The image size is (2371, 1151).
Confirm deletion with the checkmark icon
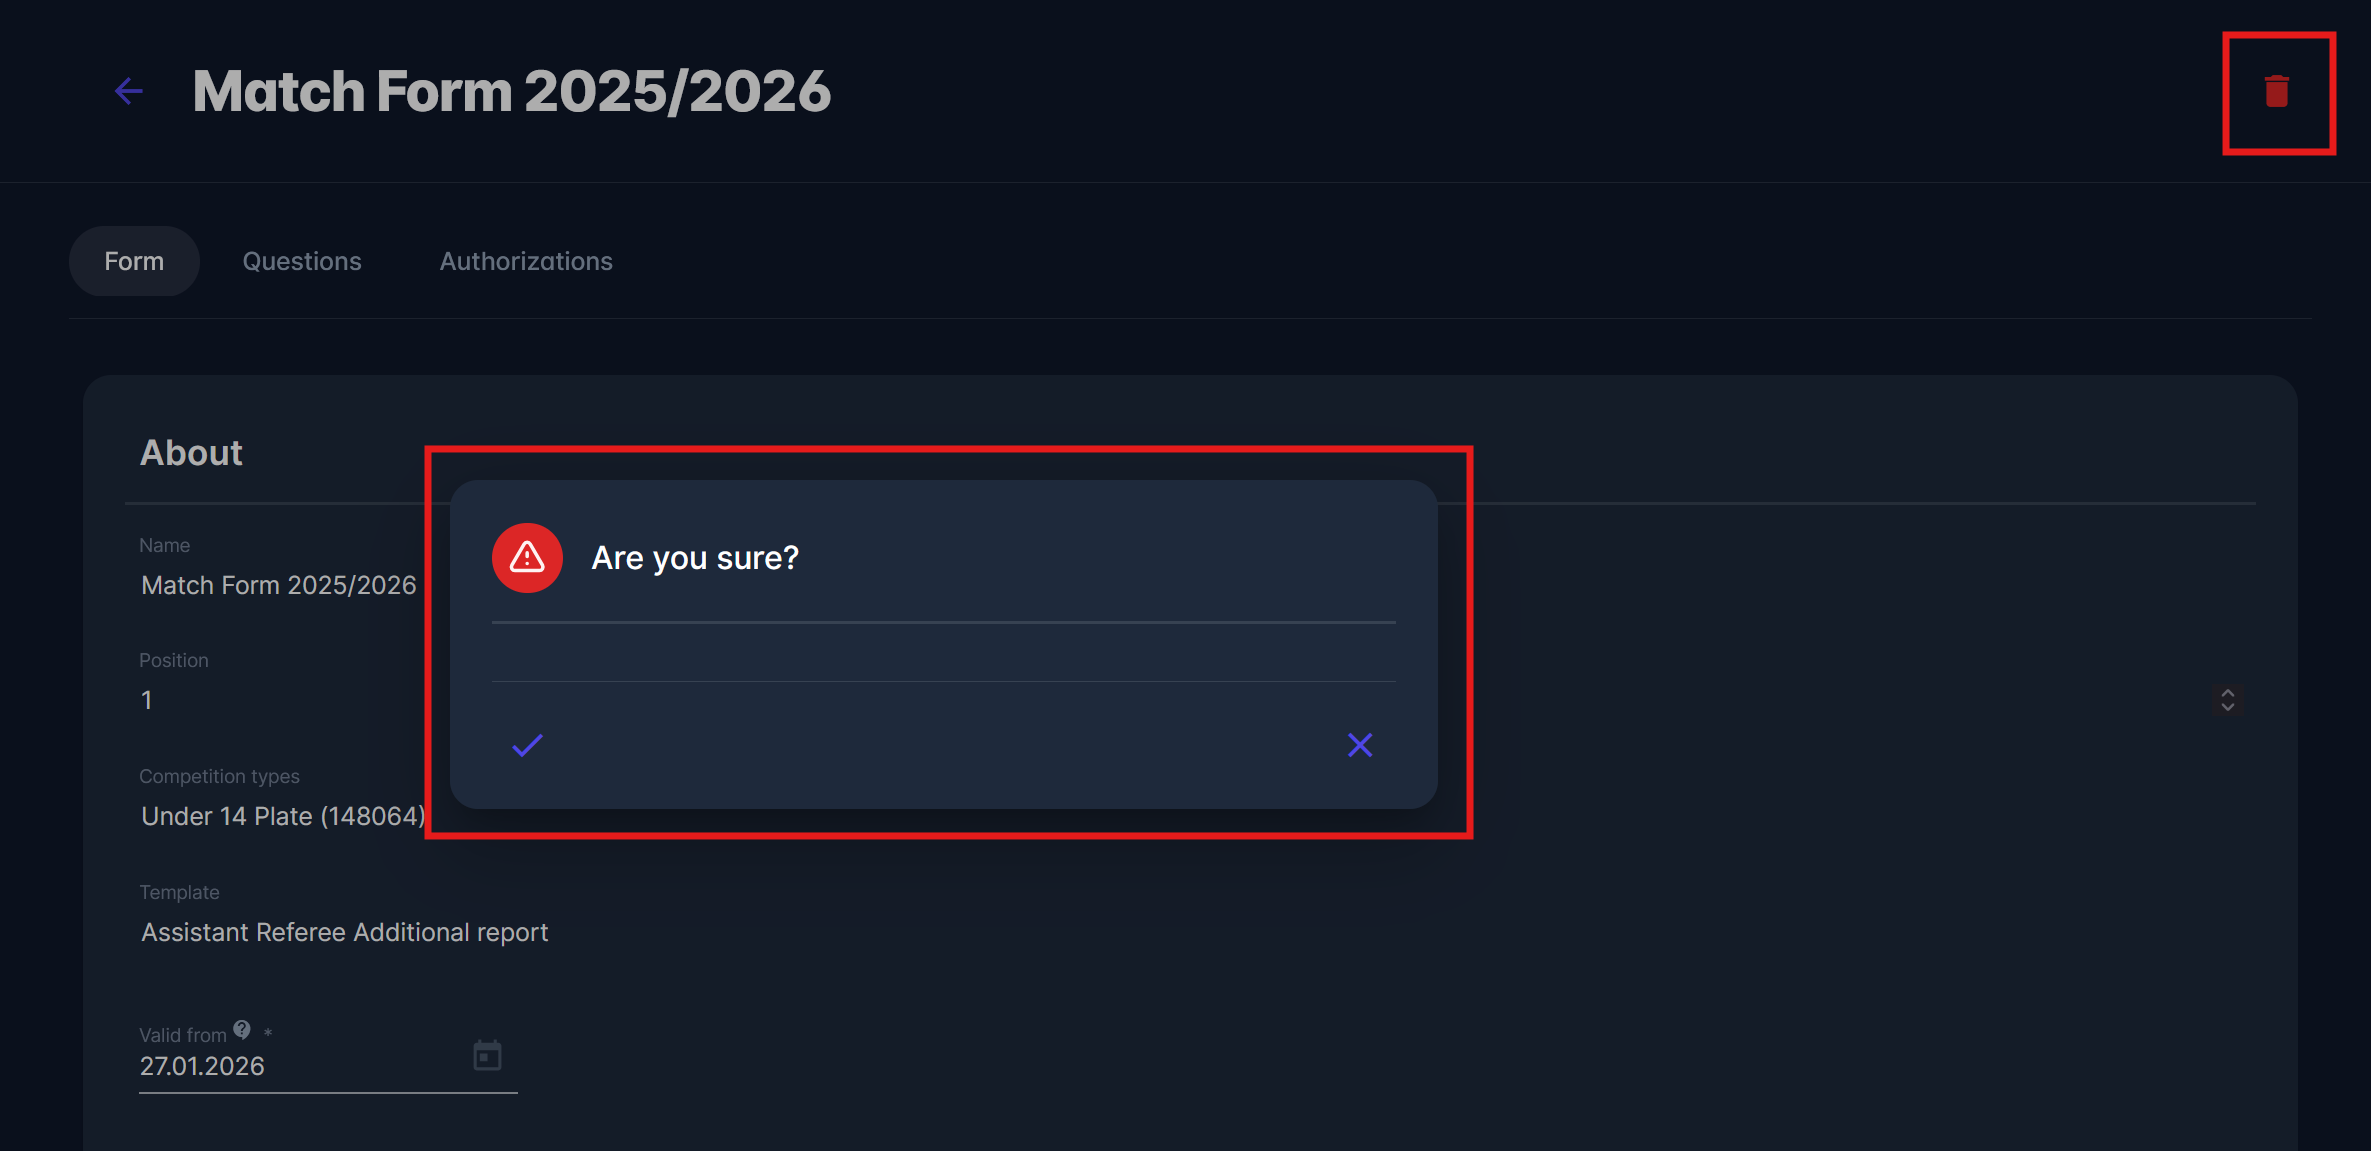click(527, 745)
